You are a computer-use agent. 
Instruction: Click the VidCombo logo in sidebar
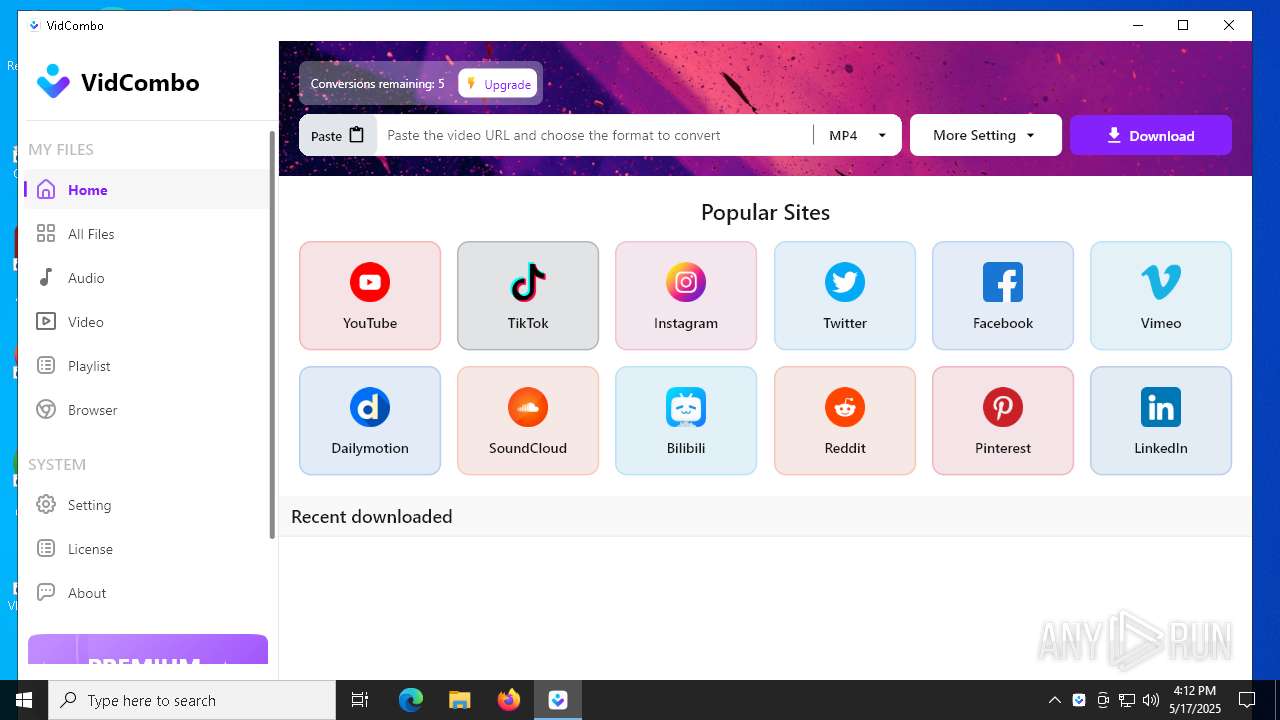click(x=118, y=82)
